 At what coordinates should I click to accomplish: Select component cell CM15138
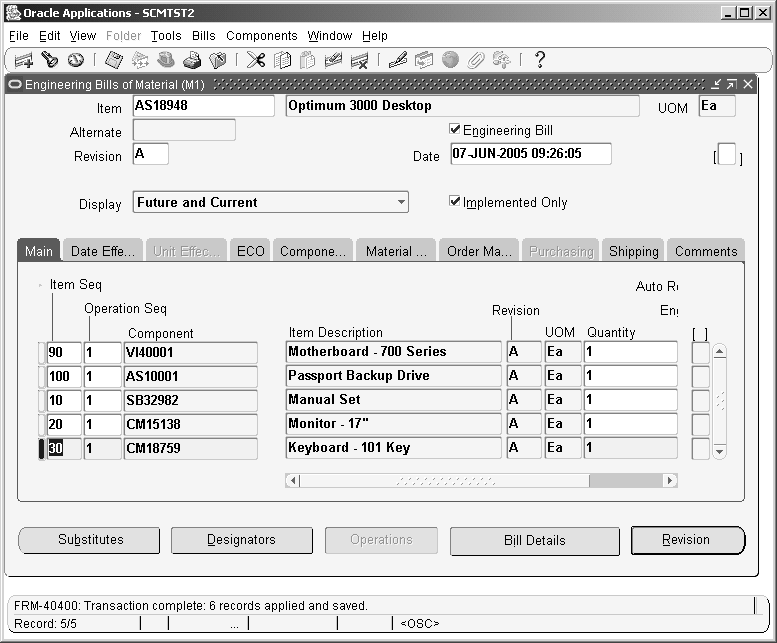click(190, 424)
